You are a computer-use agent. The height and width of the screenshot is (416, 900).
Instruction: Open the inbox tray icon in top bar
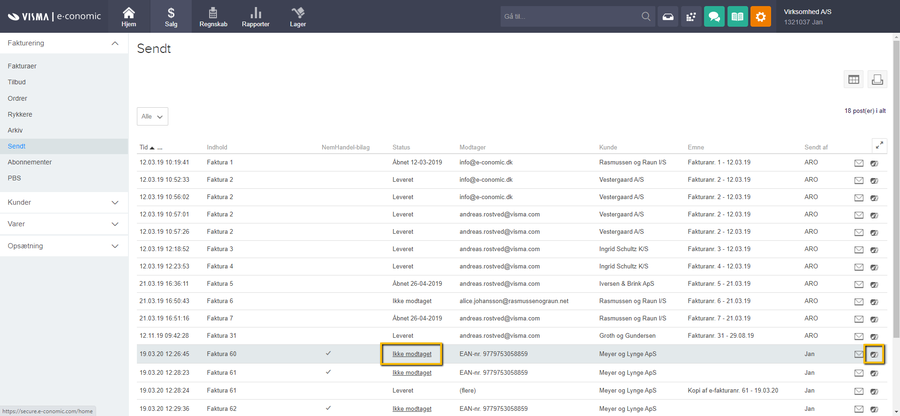point(667,17)
